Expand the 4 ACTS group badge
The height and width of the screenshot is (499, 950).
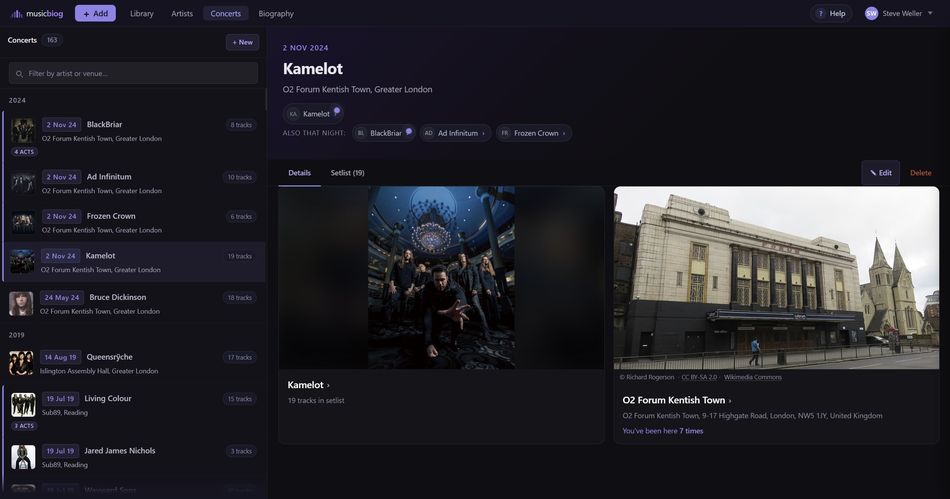coord(25,152)
